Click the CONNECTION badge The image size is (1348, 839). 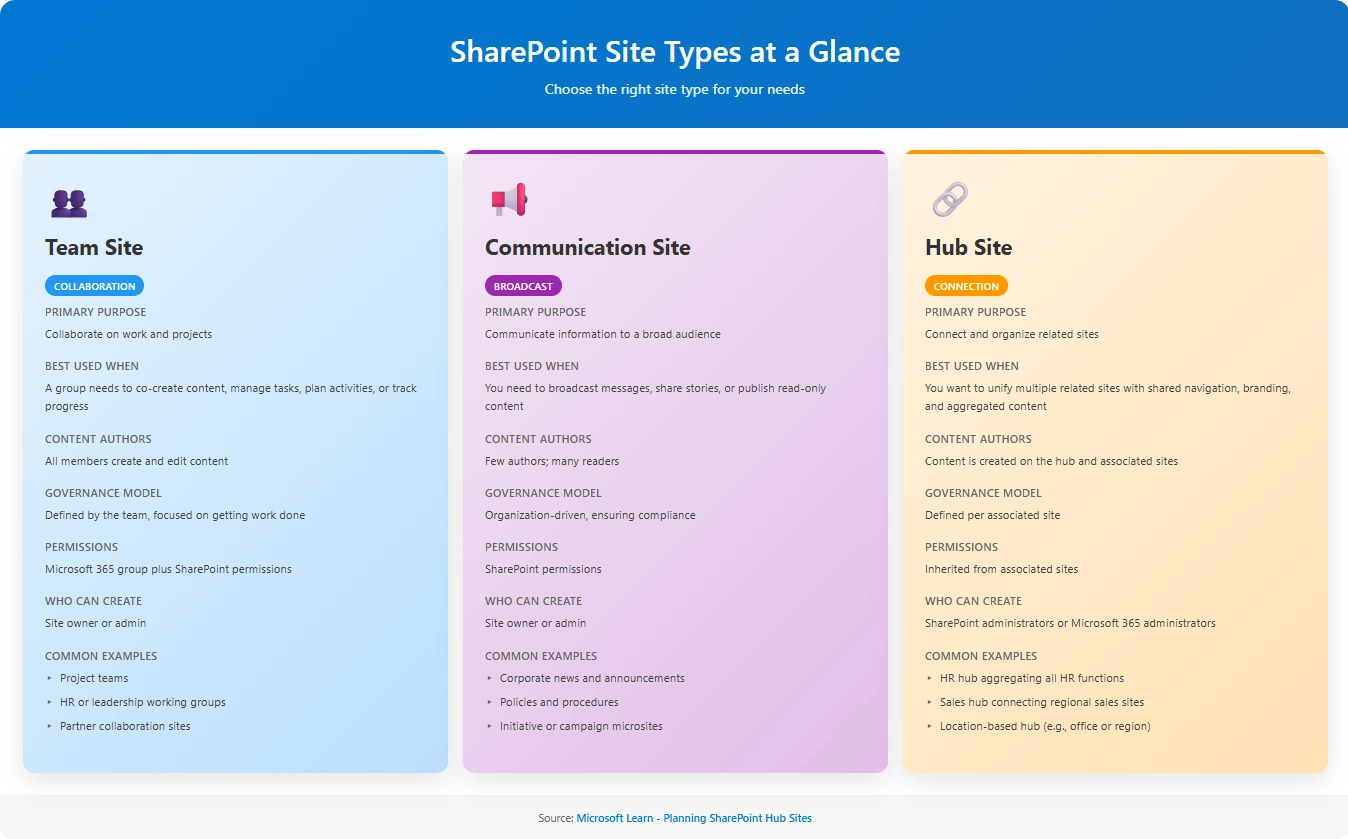[966, 286]
